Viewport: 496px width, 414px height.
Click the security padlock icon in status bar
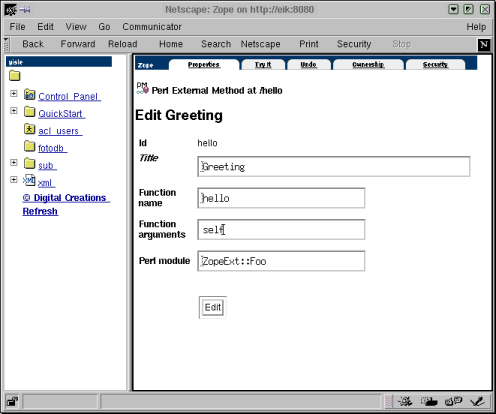(12, 401)
